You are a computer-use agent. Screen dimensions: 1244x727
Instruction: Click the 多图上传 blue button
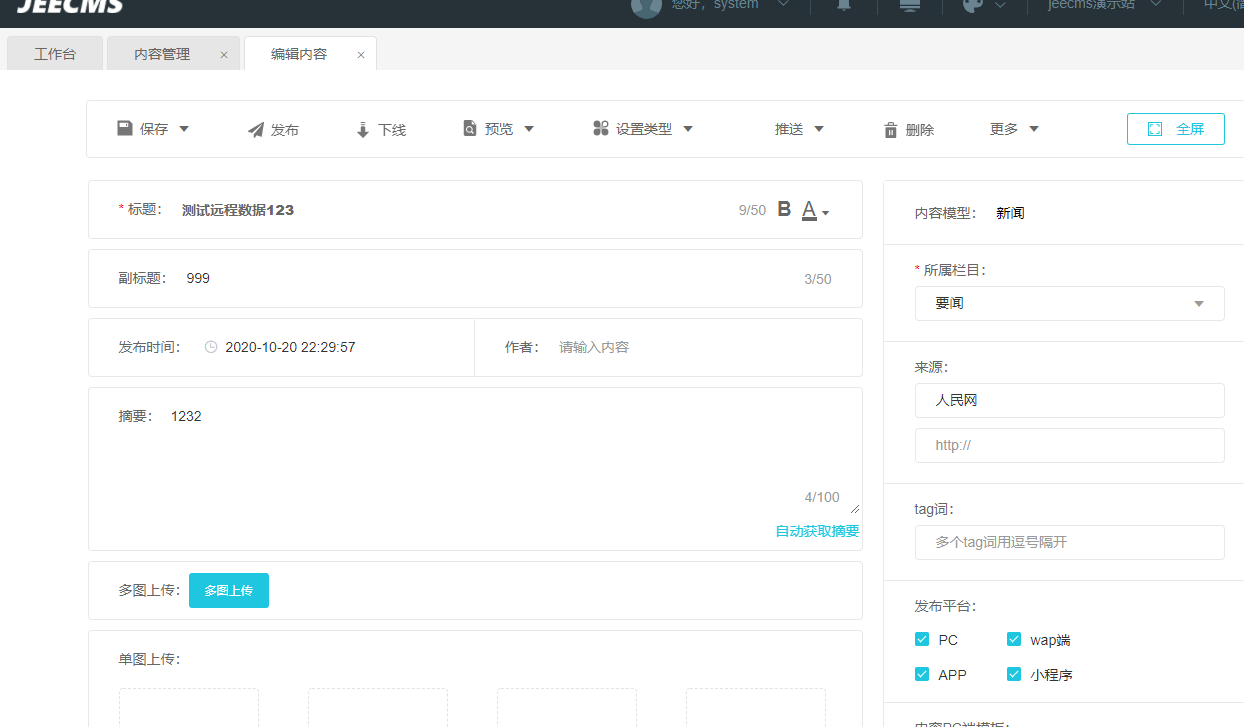pyautogui.click(x=229, y=590)
